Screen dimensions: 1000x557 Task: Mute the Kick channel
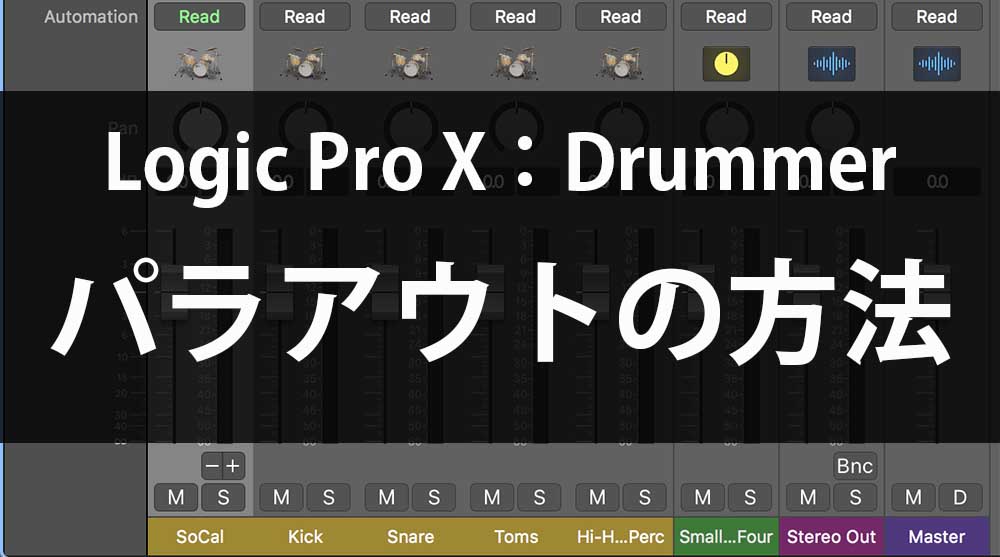coord(282,497)
